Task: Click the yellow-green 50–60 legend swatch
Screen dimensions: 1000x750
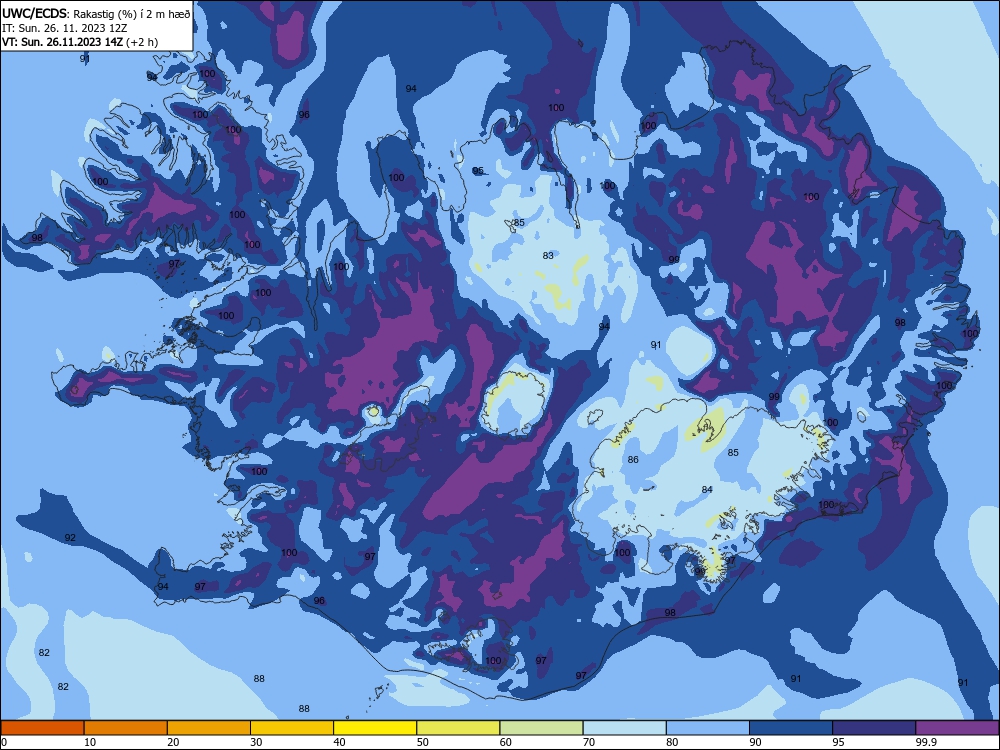Action: [459, 728]
